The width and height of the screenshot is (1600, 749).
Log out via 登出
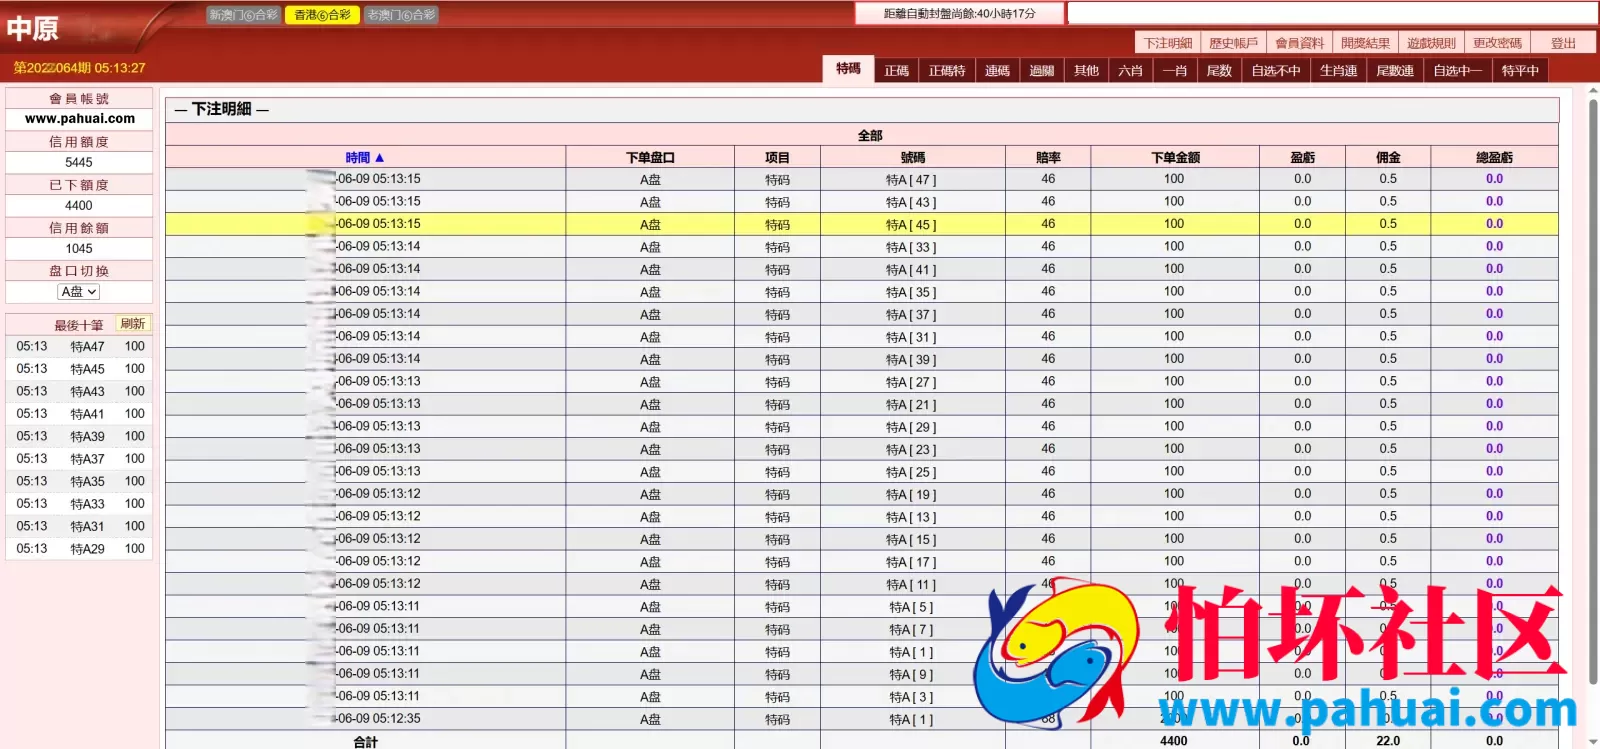pos(1563,43)
